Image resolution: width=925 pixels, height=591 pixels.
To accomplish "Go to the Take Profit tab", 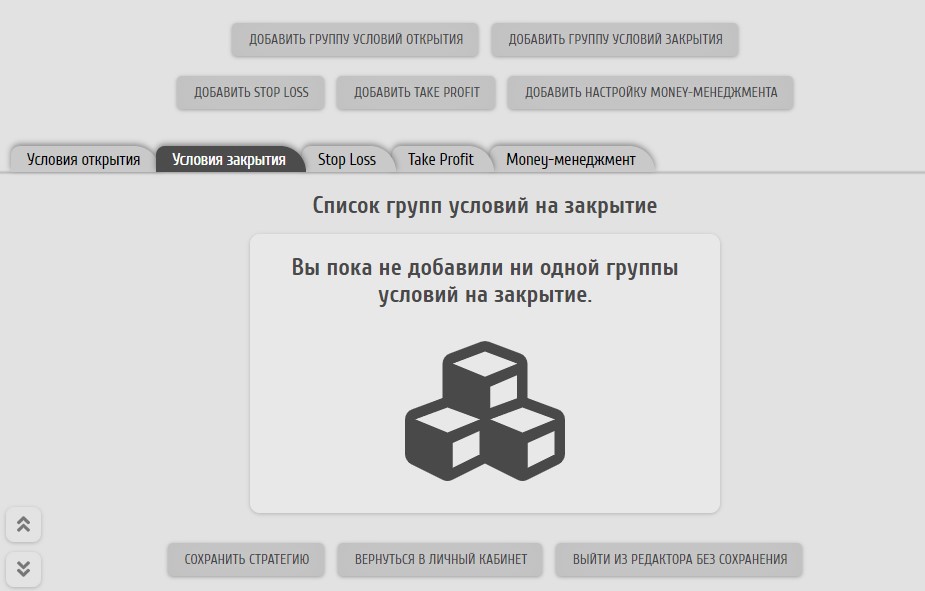I will point(440,159).
